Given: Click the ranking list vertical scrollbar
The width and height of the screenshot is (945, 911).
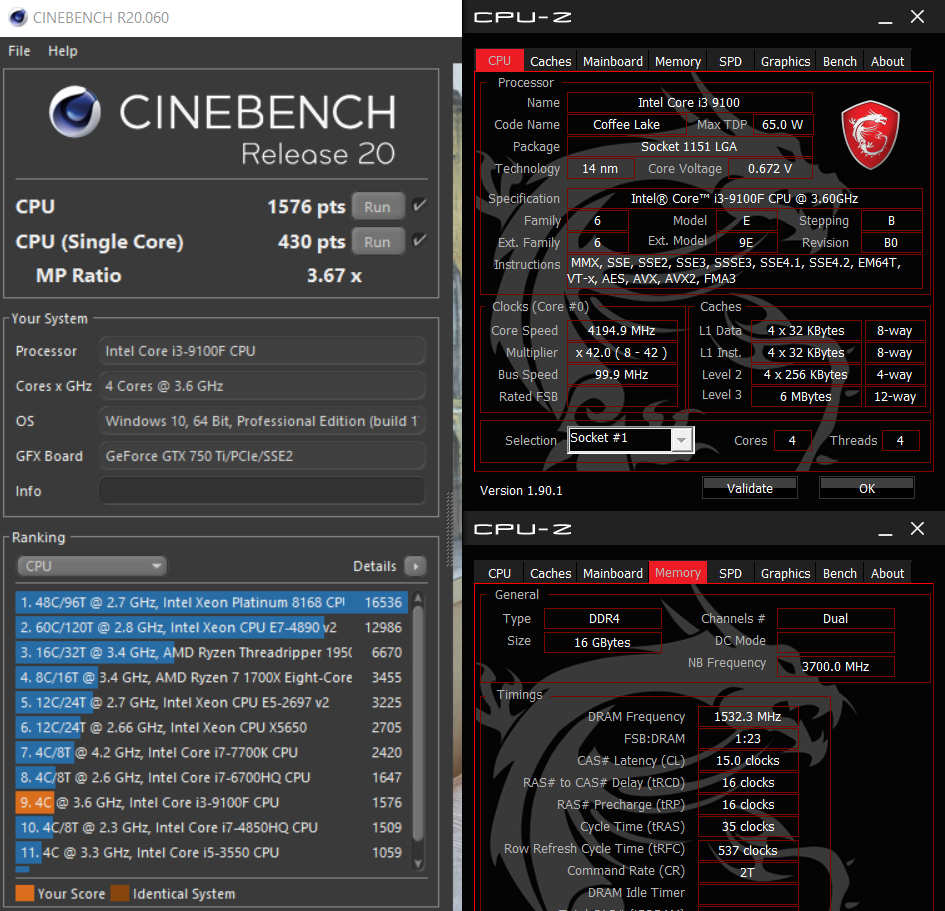Looking at the screenshot, I should [418, 723].
